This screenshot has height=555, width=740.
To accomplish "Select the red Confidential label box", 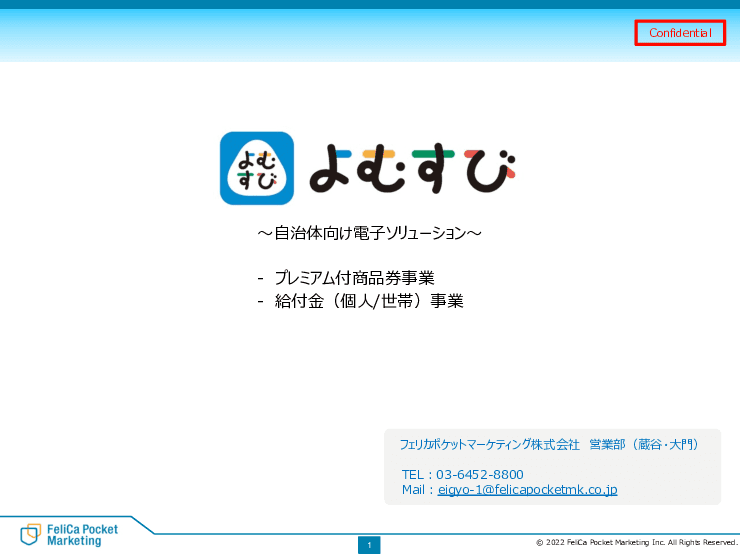I will pos(680,33).
